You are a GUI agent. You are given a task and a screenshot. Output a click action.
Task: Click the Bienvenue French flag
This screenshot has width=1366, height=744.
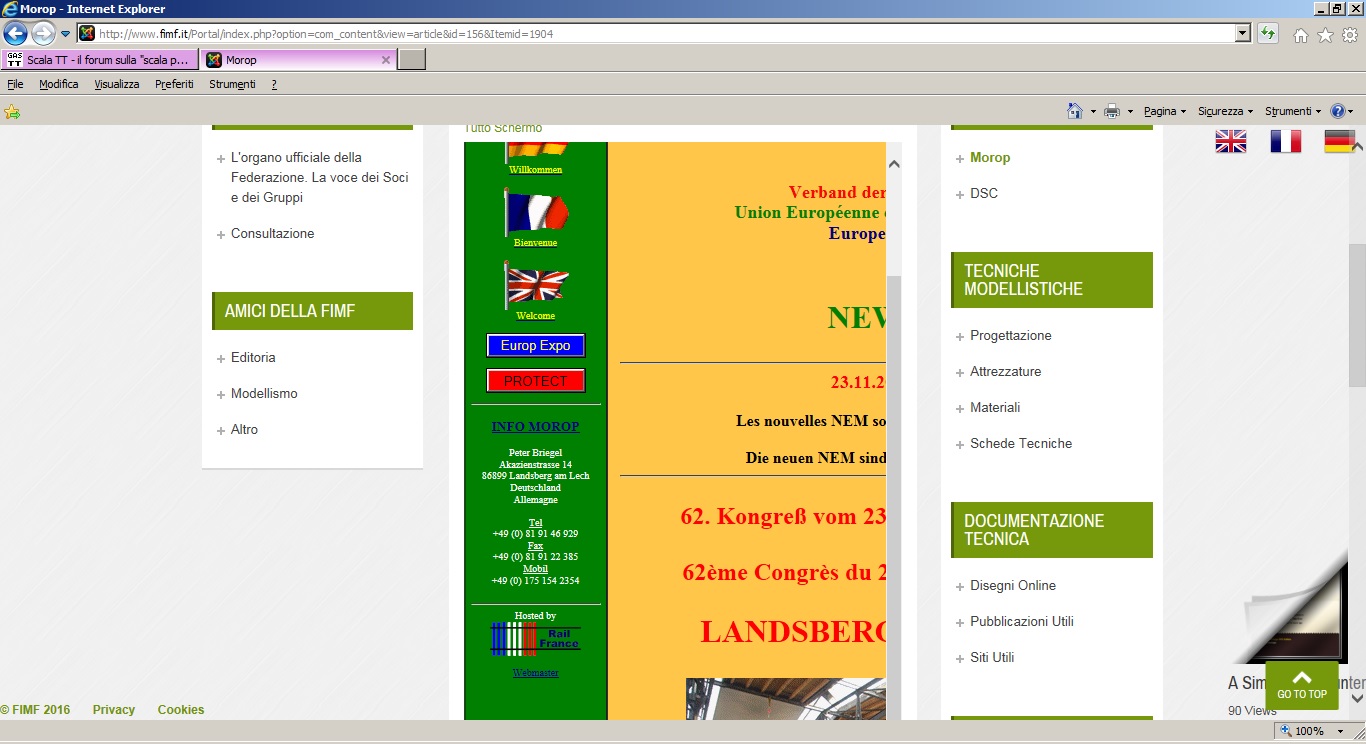point(536,212)
